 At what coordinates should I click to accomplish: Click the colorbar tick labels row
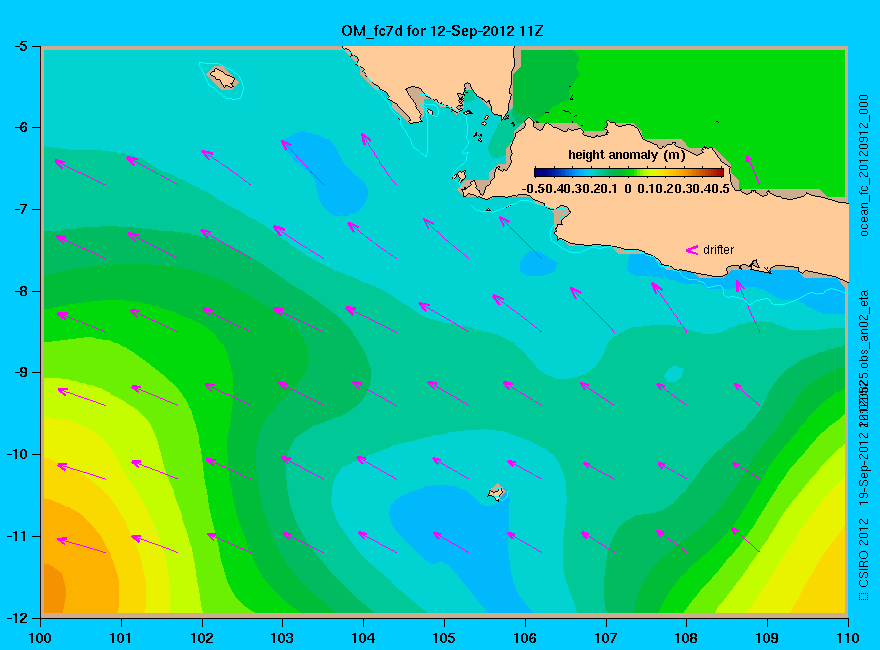coord(626,189)
